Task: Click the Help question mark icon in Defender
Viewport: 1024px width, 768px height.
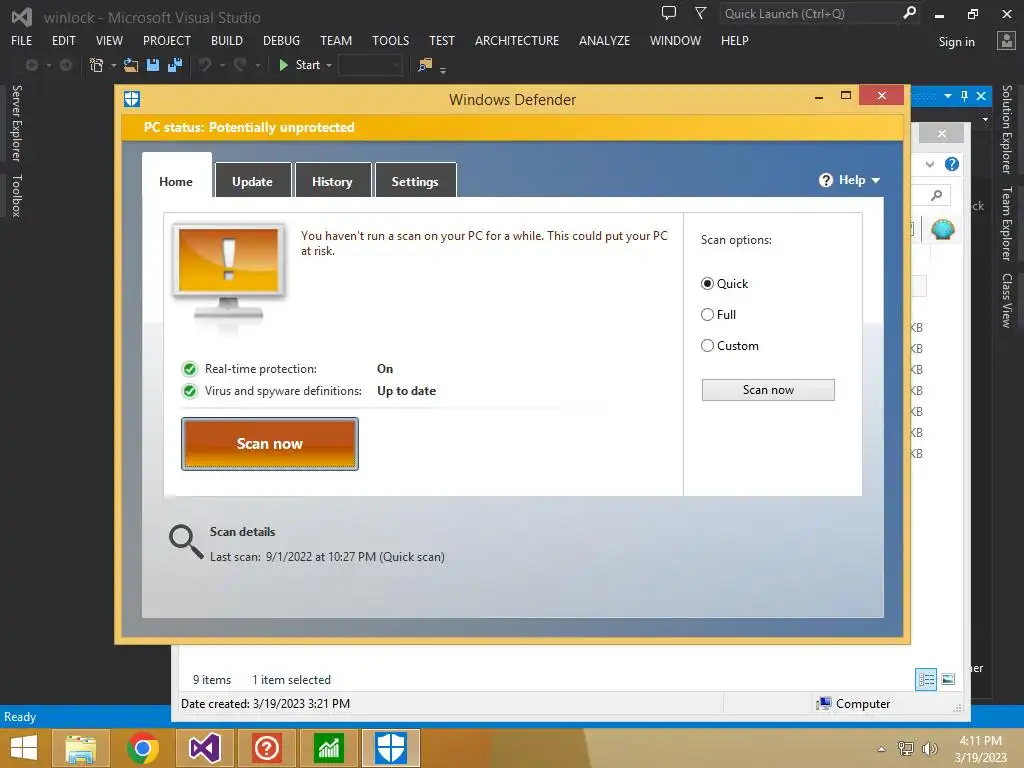Action: tap(826, 180)
